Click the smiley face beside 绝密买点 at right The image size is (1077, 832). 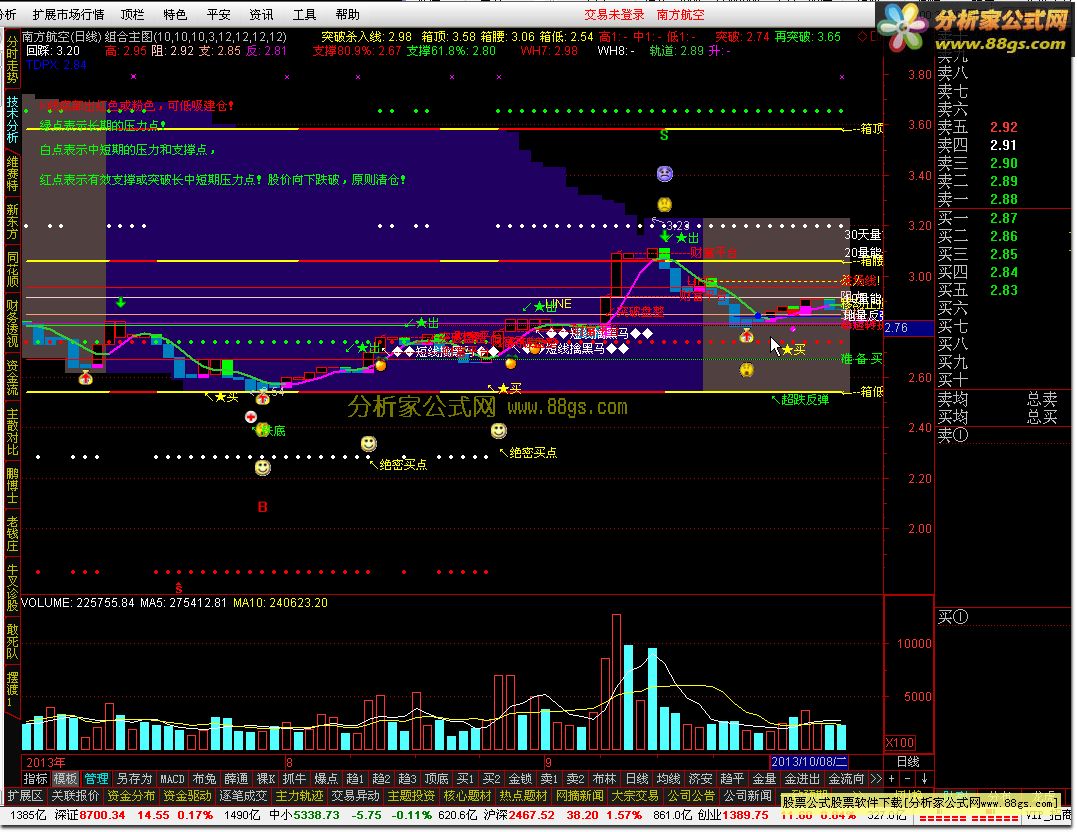(498, 431)
